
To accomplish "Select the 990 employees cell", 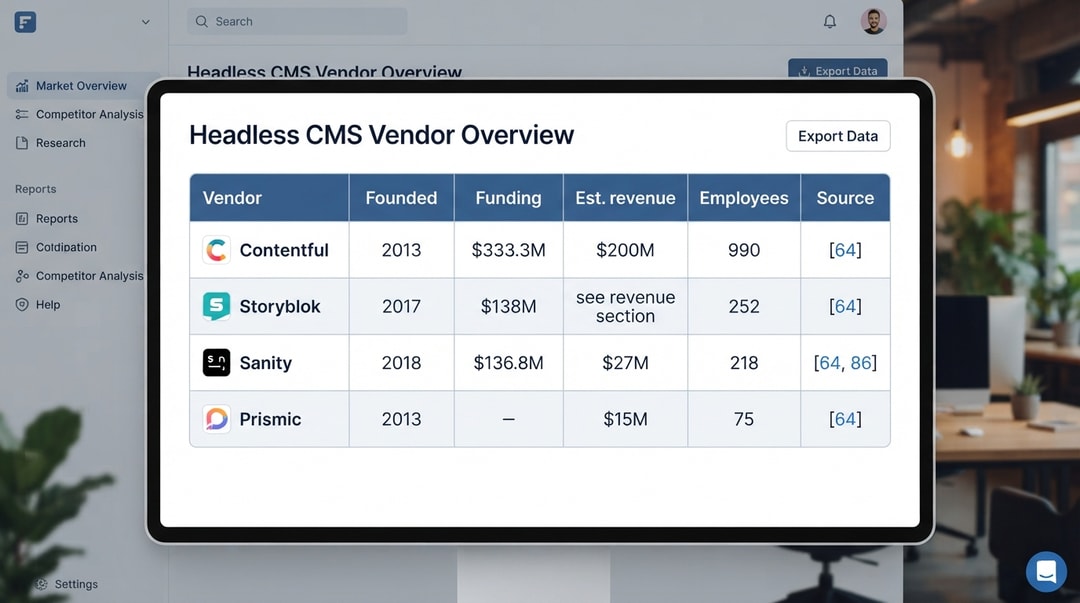I will click(x=744, y=249).
